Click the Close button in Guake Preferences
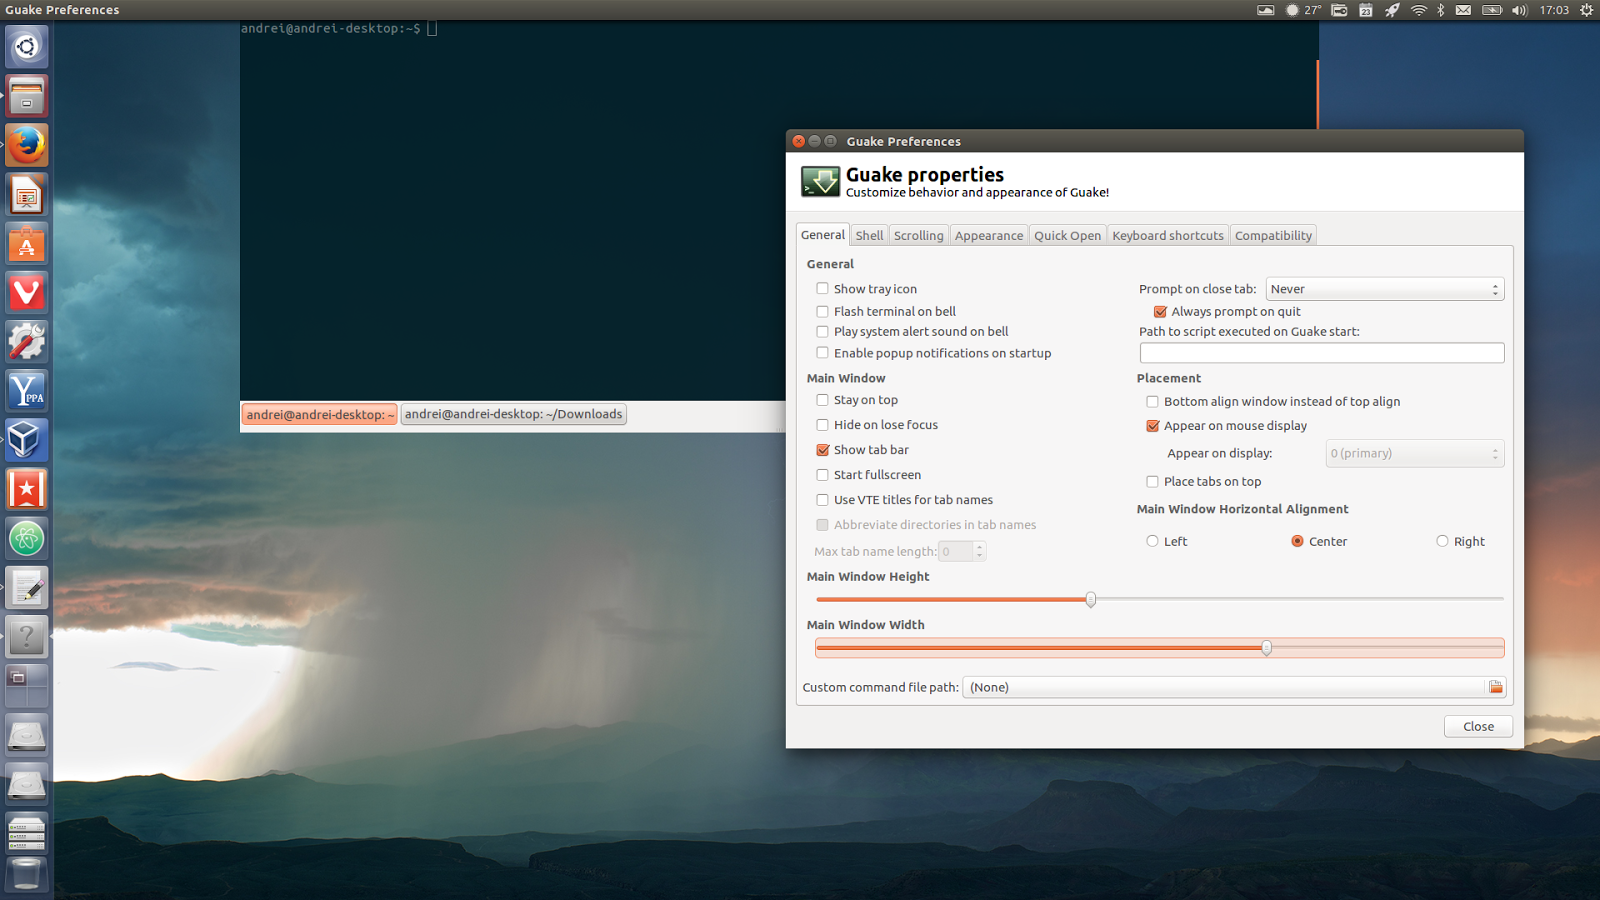Viewport: 1600px width, 900px height. 1478,726
